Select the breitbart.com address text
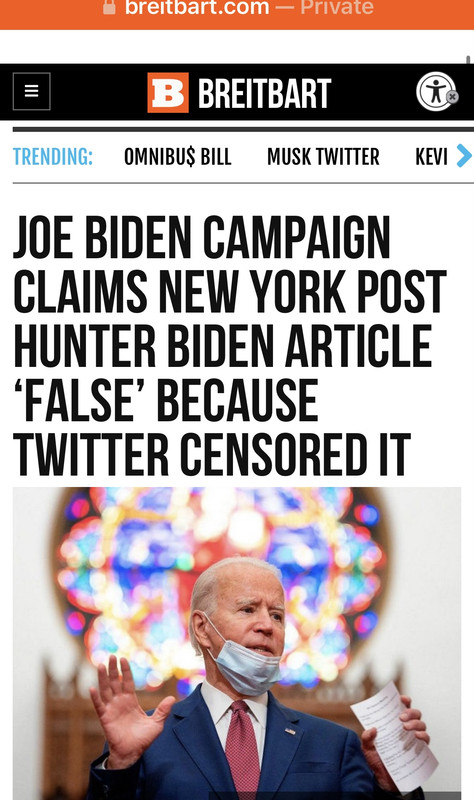The height and width of the screenshot is (800, 474). [x=197, y=7]
